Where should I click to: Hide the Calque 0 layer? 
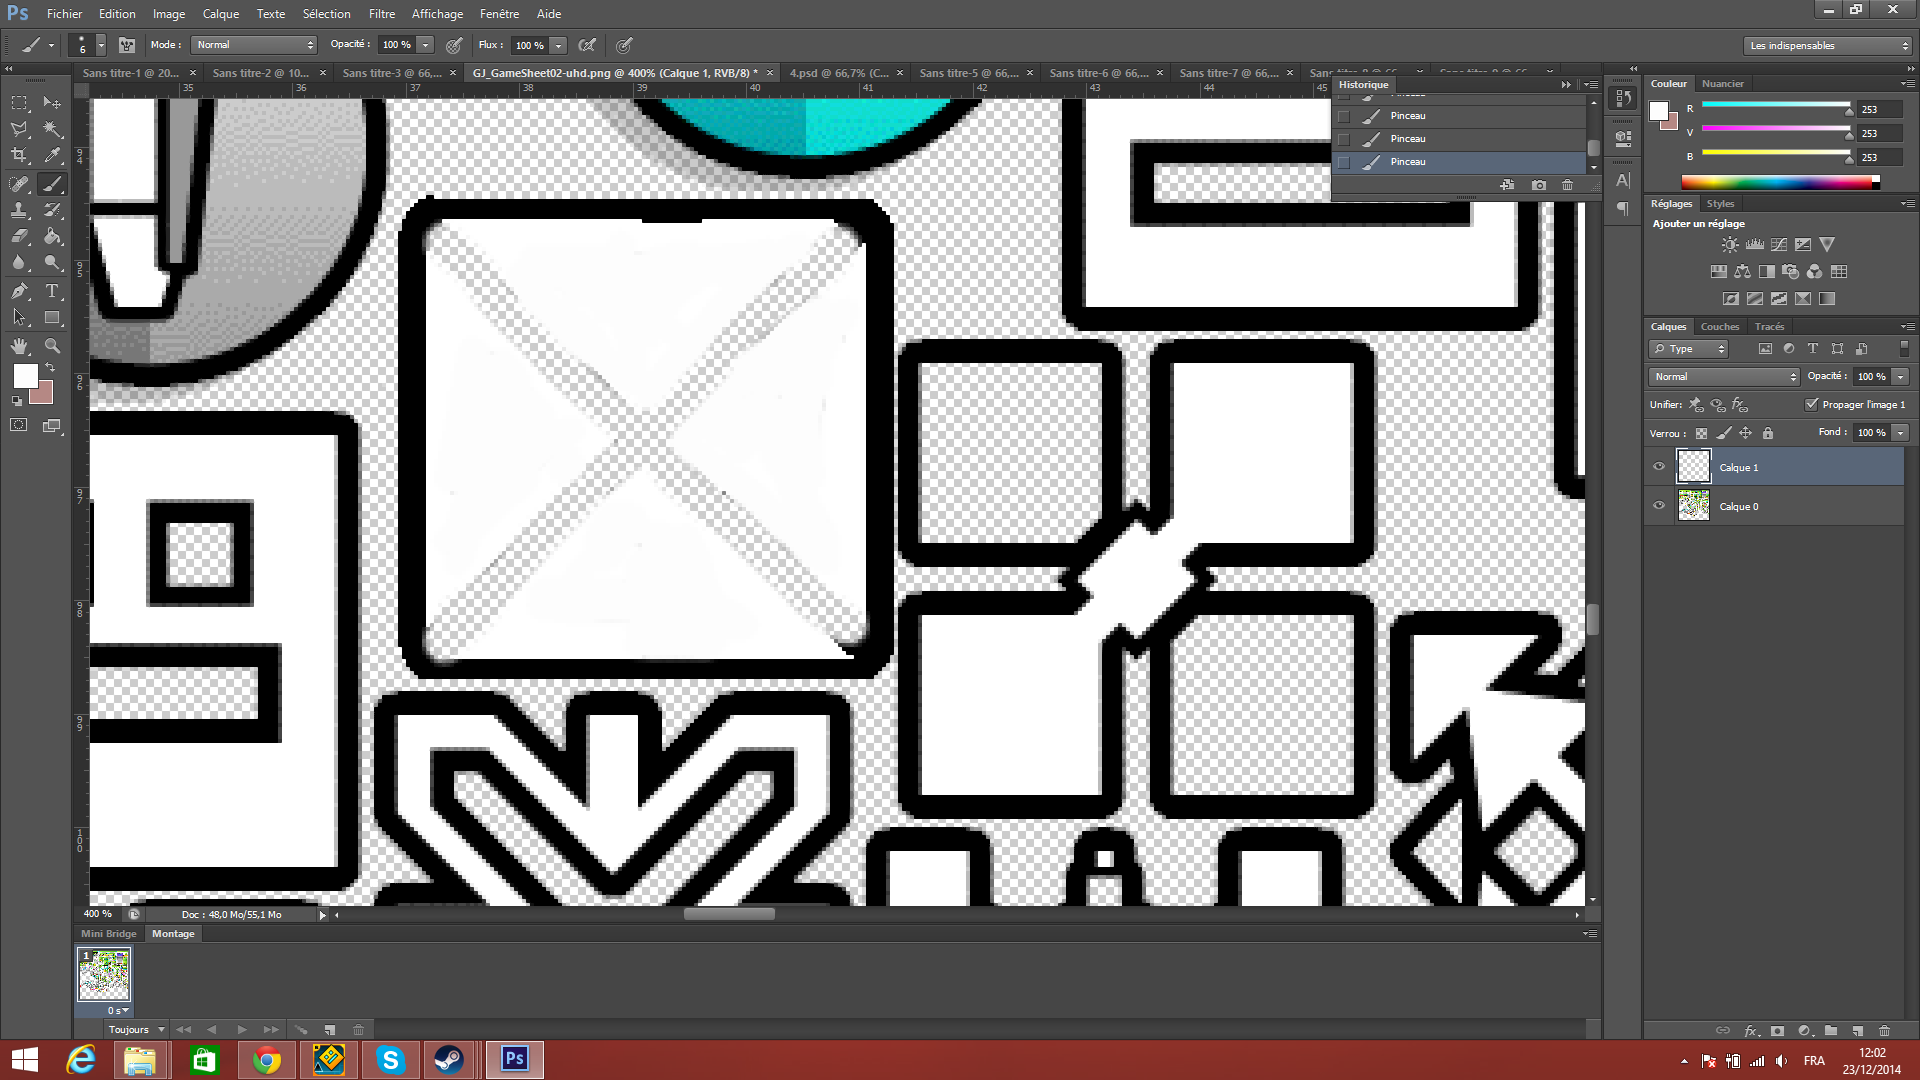(x=1659, y=506)
